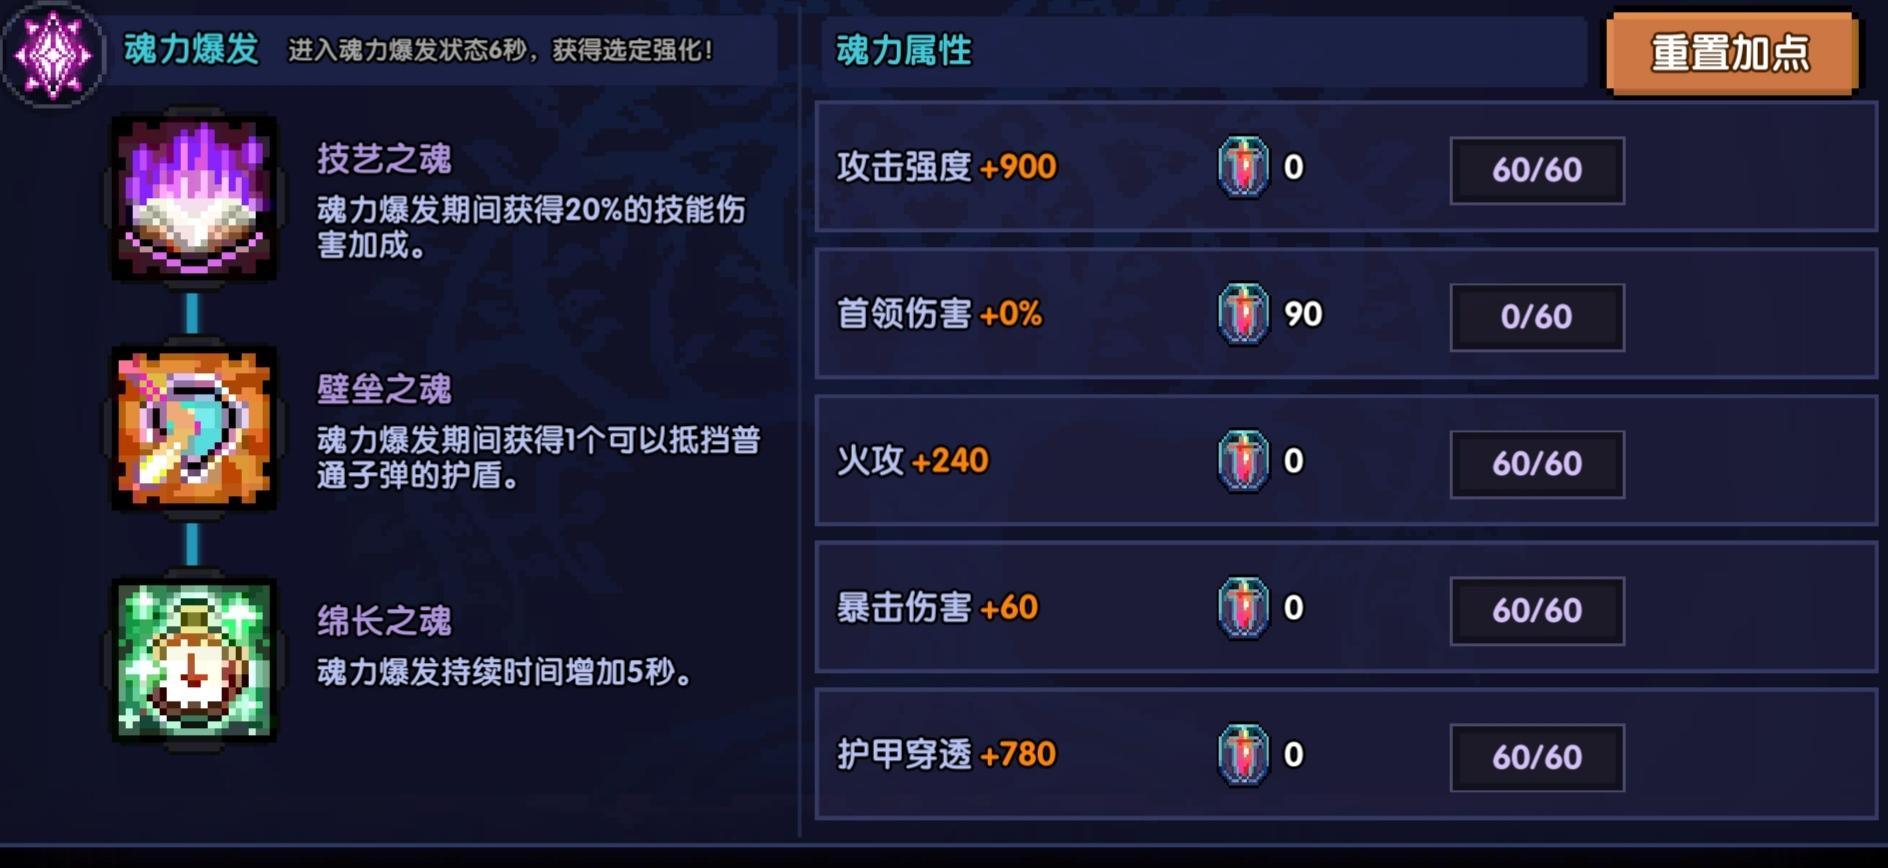Tap the soul gem icon beside 暴击伤害
This screenshot has width=1888, height=868.
(x=1243, y=608)
